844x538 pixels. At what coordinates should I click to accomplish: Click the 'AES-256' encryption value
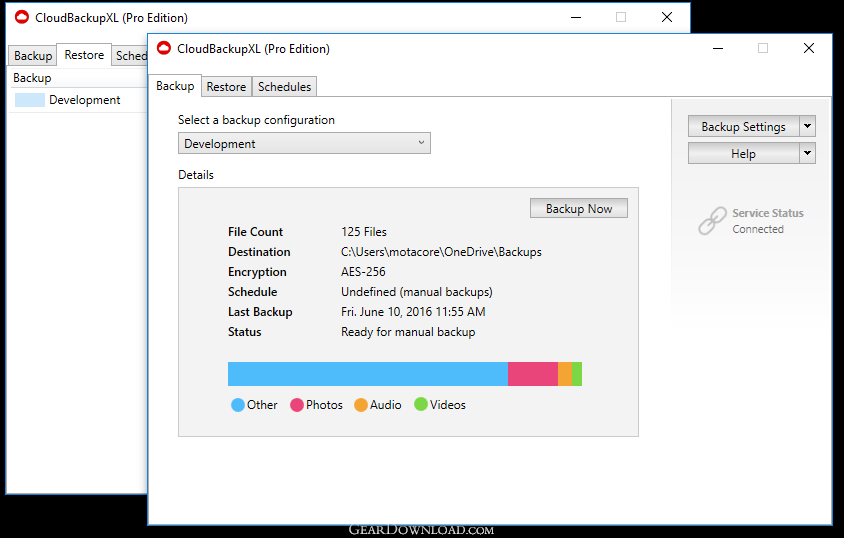[363, 272]
